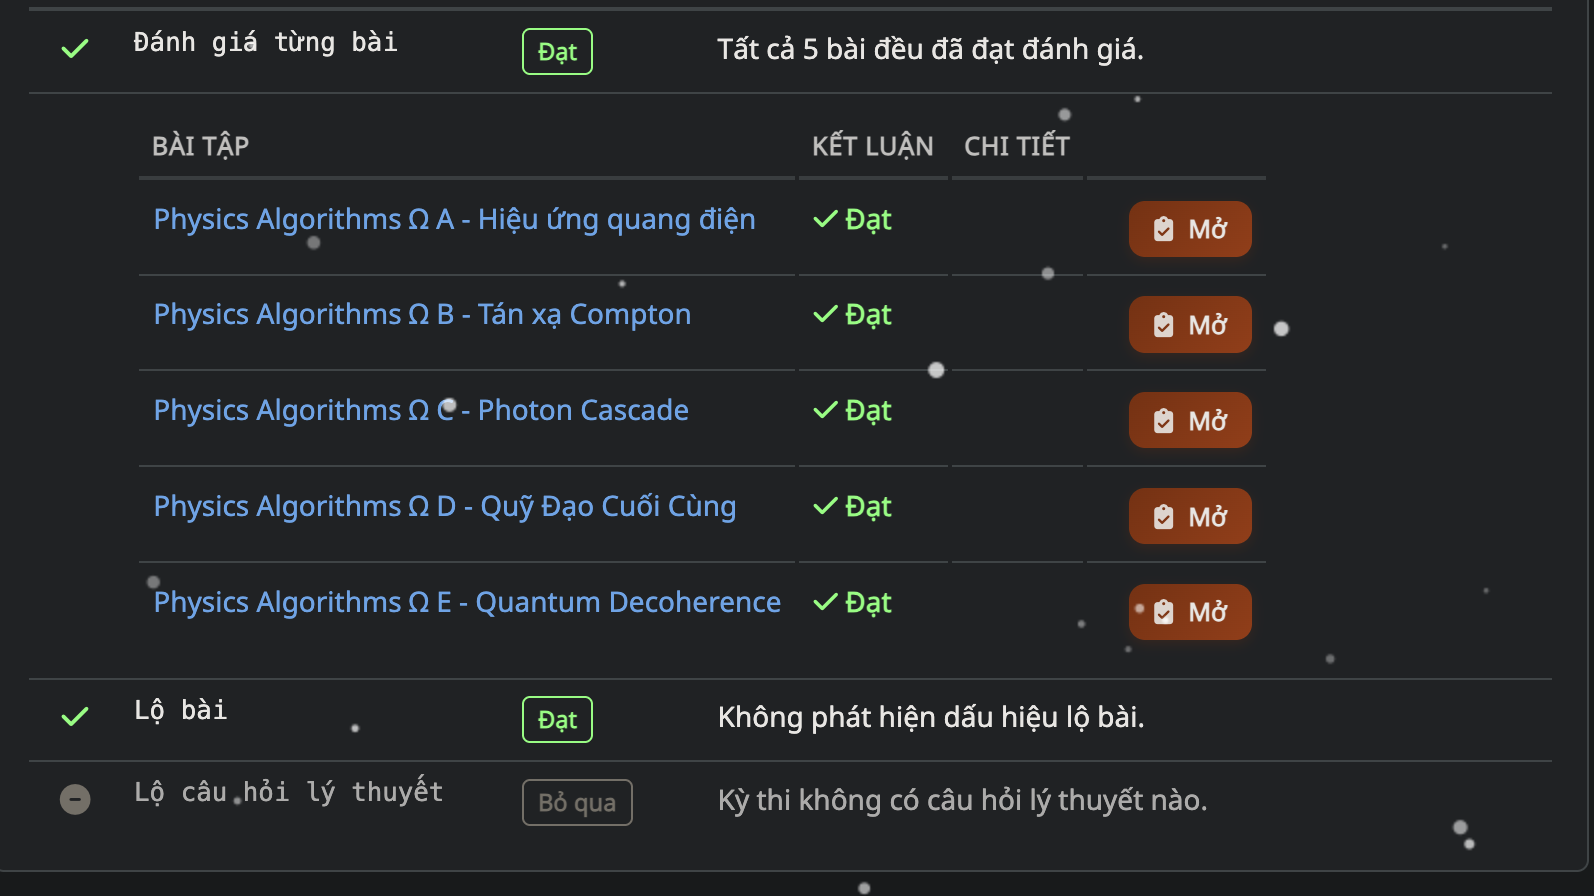
Task: Click green checkmark icon beside Lộ bài
Action: coord(75,716)
